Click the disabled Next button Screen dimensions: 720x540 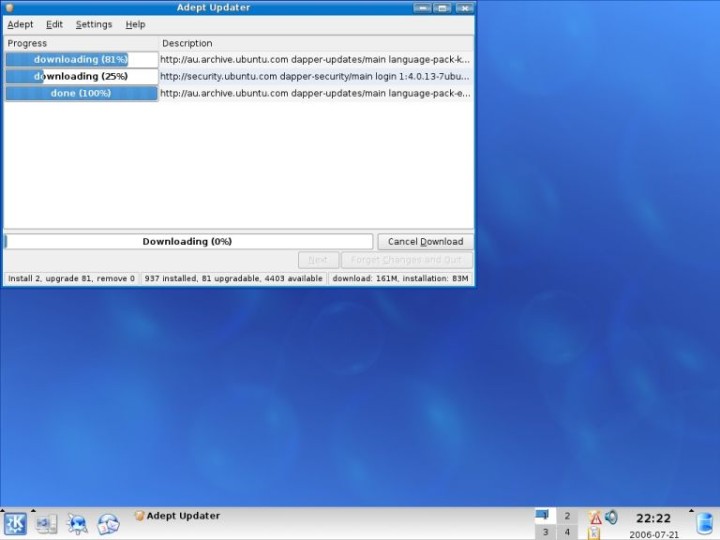click(318, 260)
